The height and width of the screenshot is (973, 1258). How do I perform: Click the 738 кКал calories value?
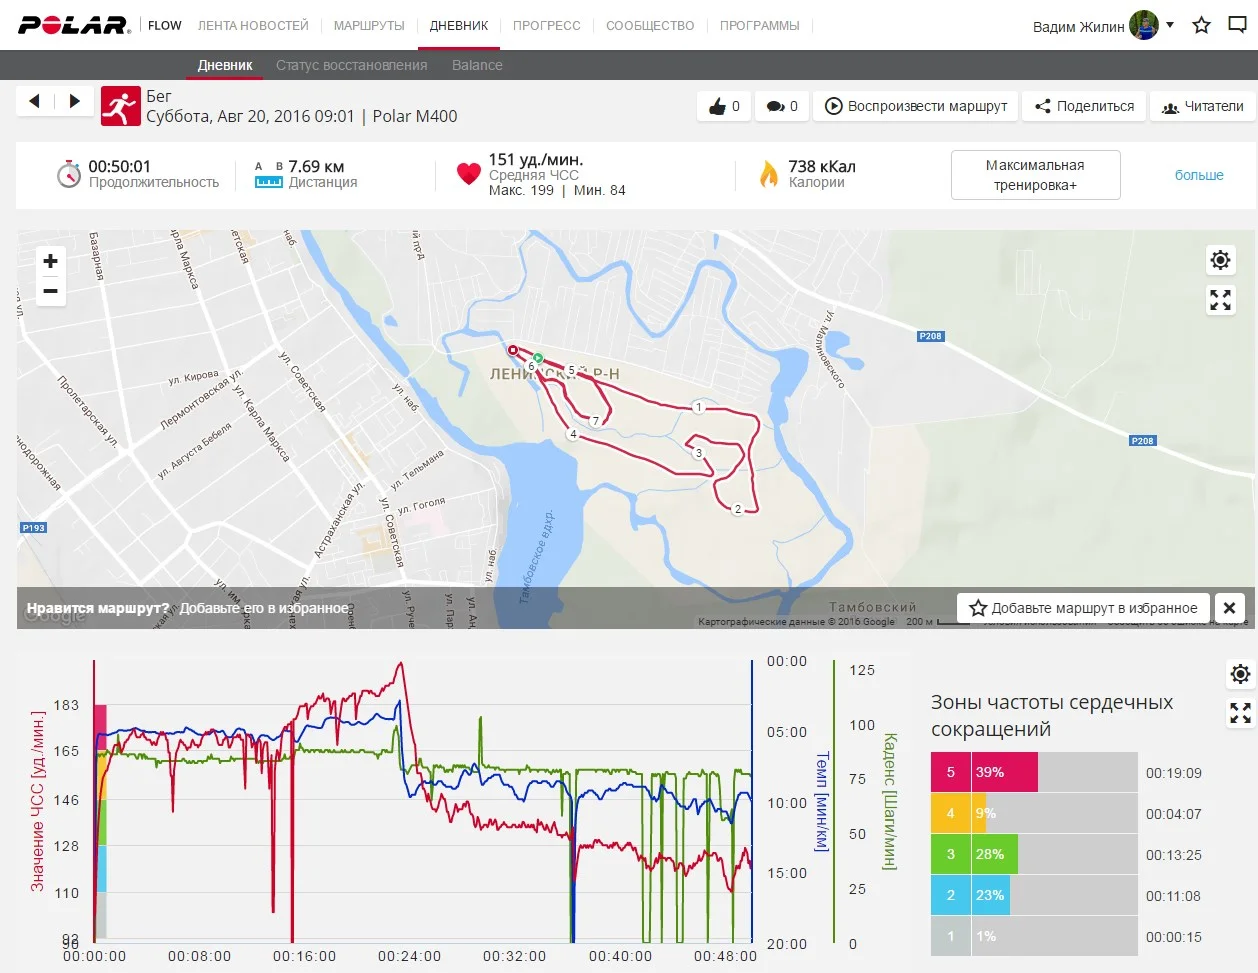(822, 167)
